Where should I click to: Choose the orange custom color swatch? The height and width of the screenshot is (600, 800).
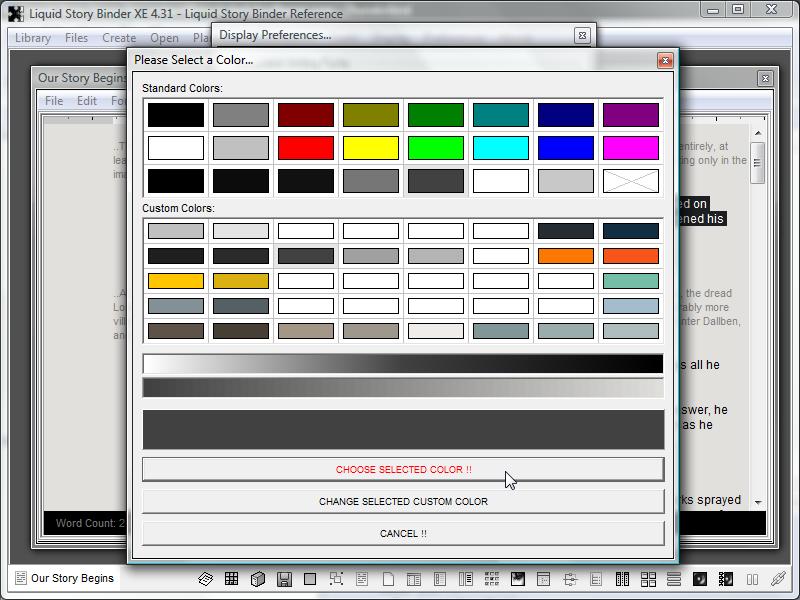[566, 256]
